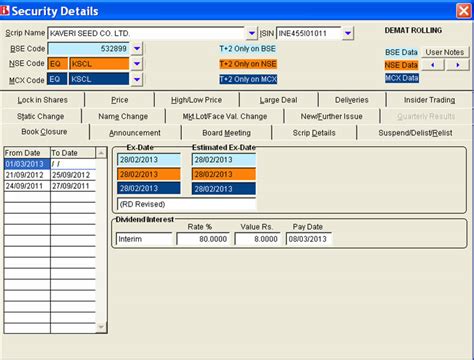Click the dark blue Estimated Ex-Date field

(x=224, y=189)
